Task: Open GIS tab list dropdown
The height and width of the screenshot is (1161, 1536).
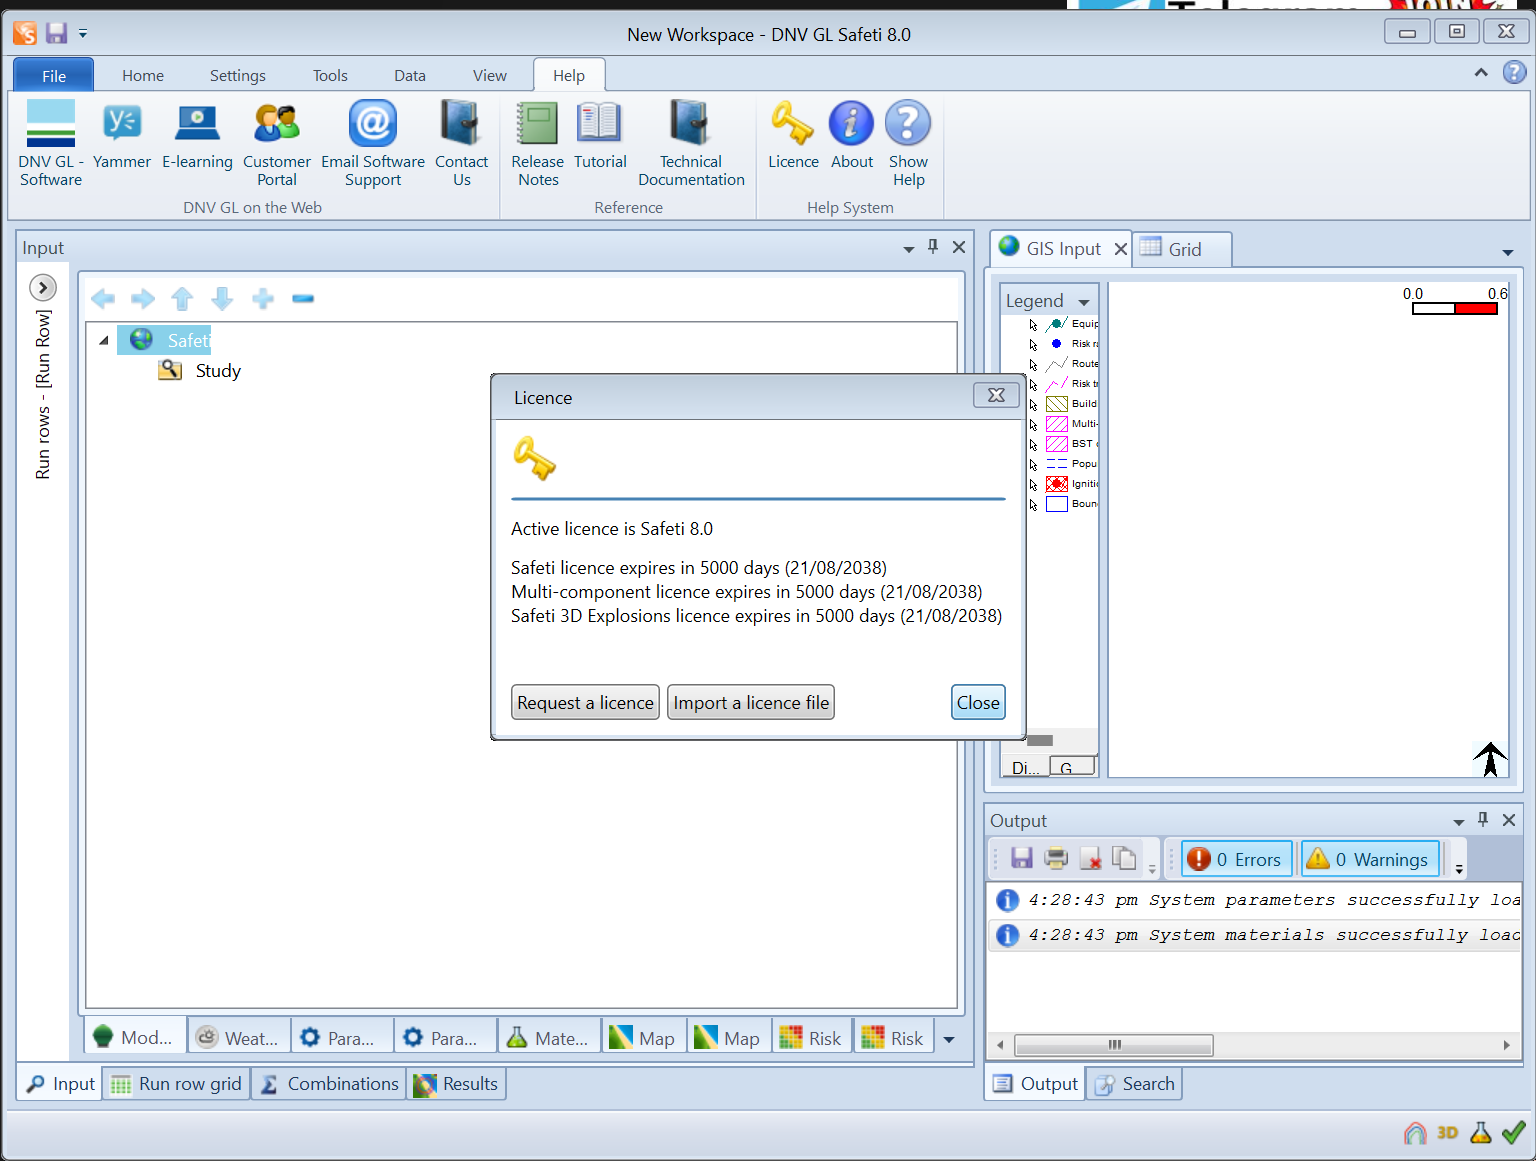Action: point(1507,253)
